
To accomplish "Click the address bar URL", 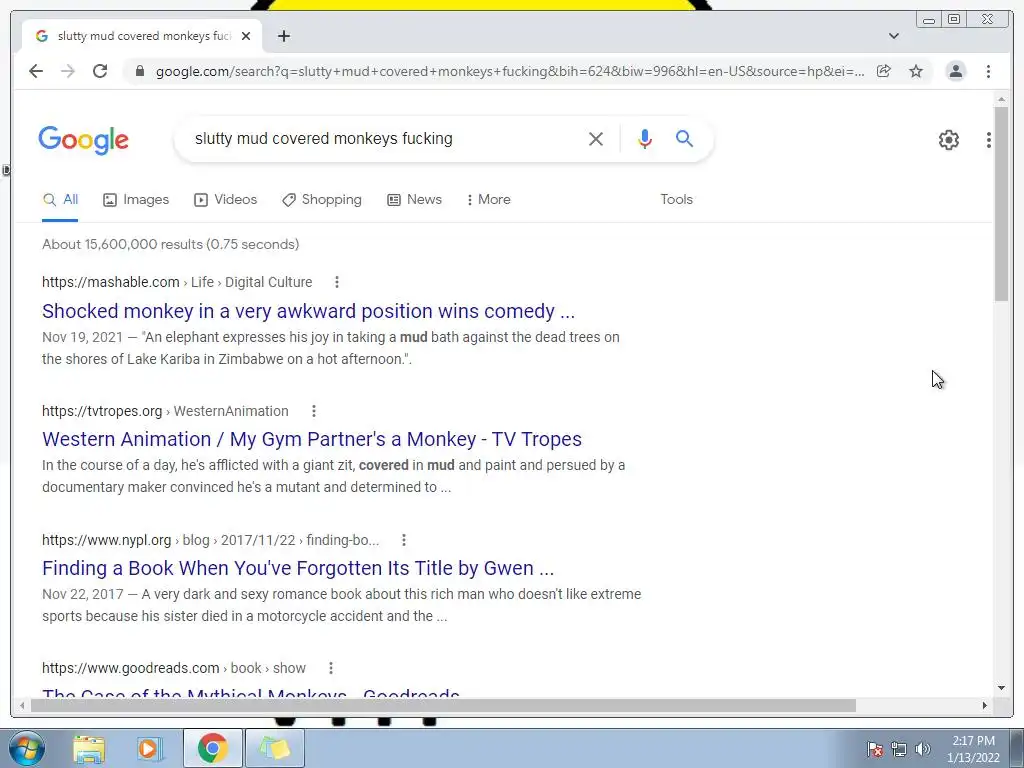I will (x=509, y=71).
